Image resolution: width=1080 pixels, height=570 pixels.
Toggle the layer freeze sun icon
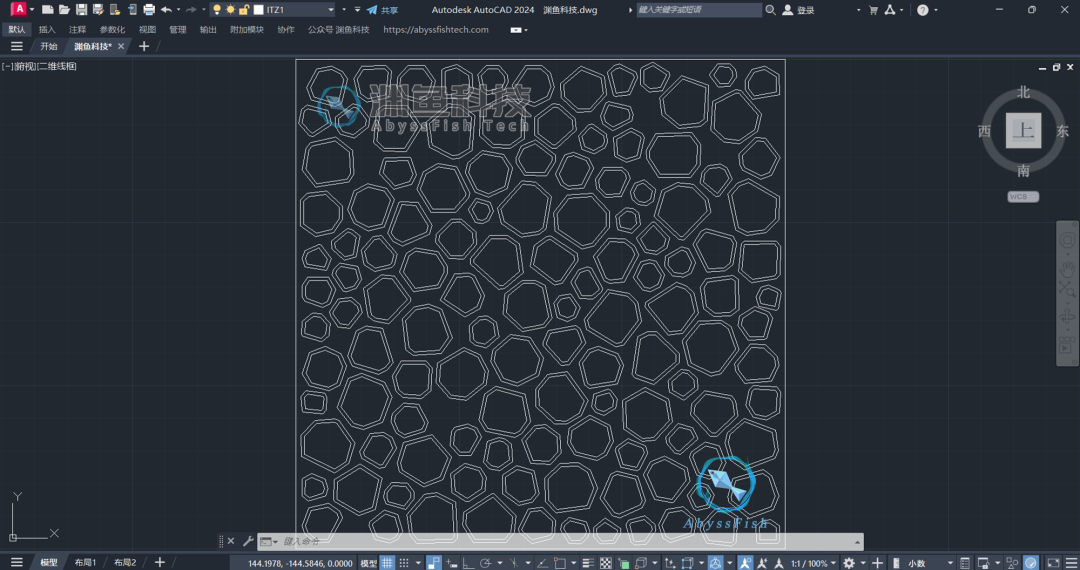(230, 10)
